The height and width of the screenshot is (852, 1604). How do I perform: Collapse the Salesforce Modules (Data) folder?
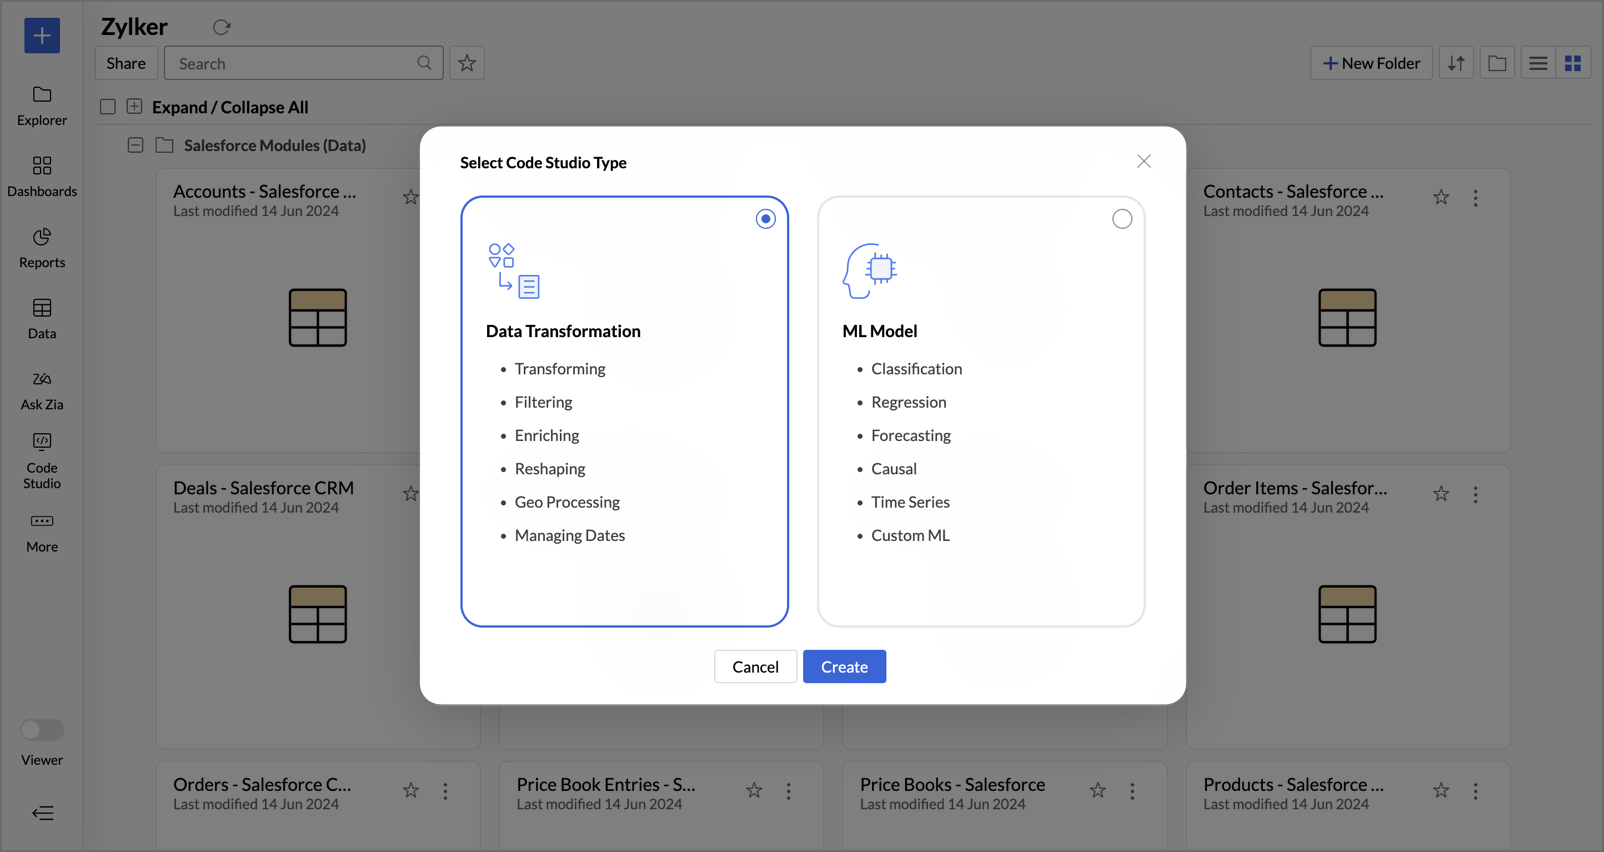135,146
